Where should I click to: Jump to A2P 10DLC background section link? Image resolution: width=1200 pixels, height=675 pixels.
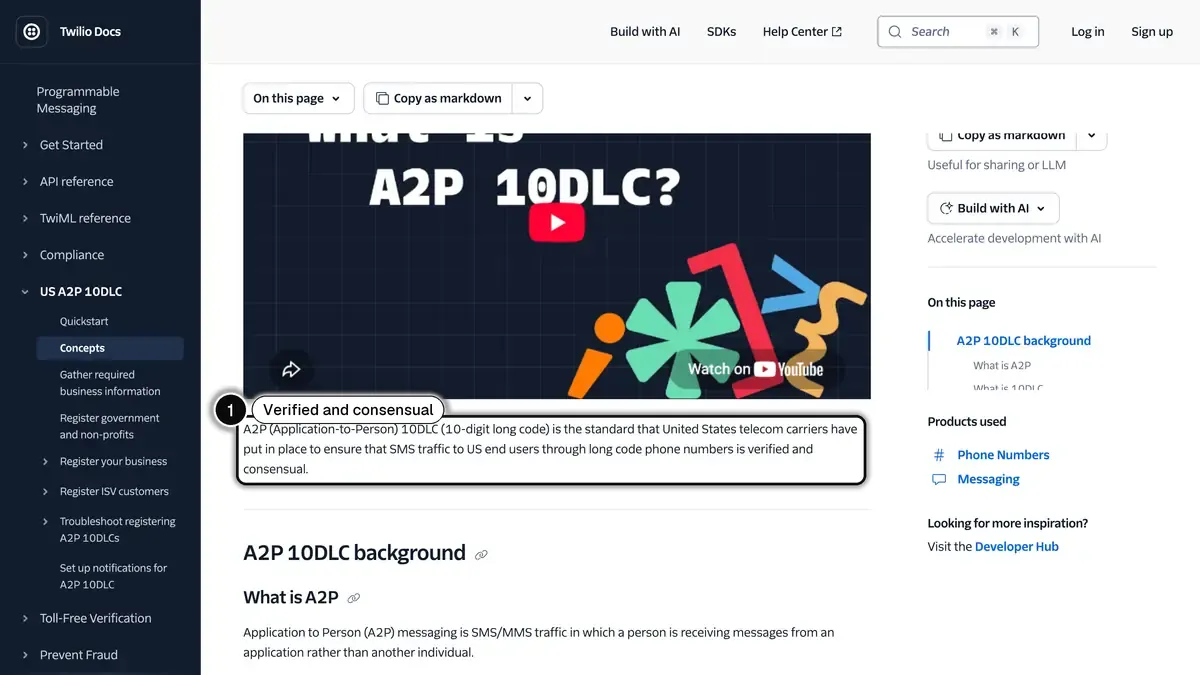tap(1023, 341)
